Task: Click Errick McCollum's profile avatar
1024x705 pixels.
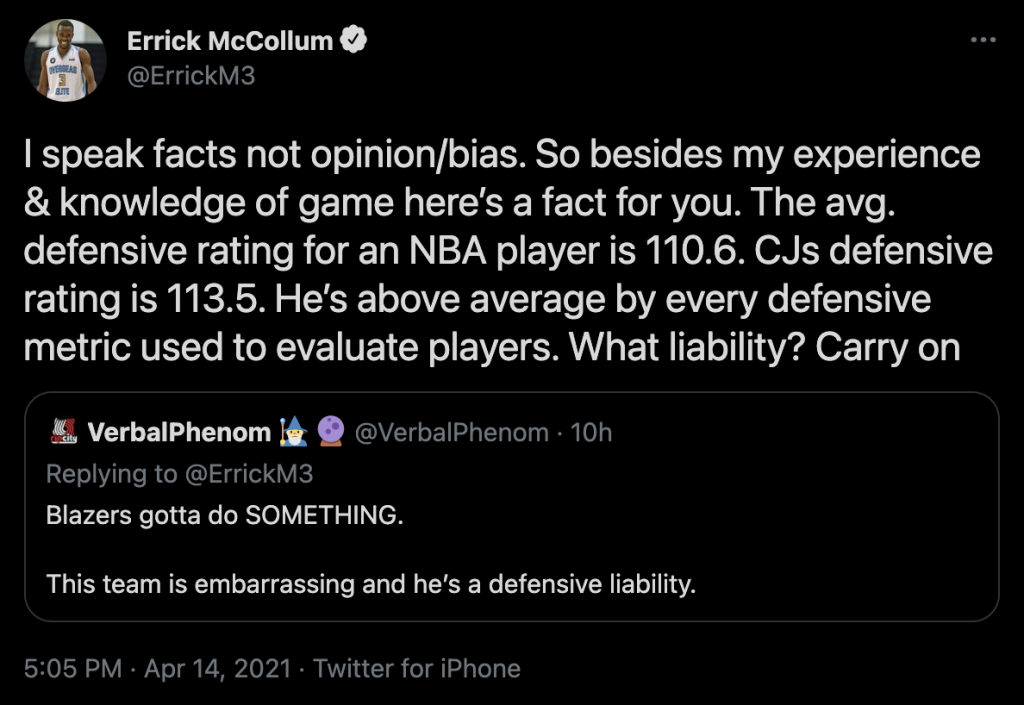Action: 65,60
